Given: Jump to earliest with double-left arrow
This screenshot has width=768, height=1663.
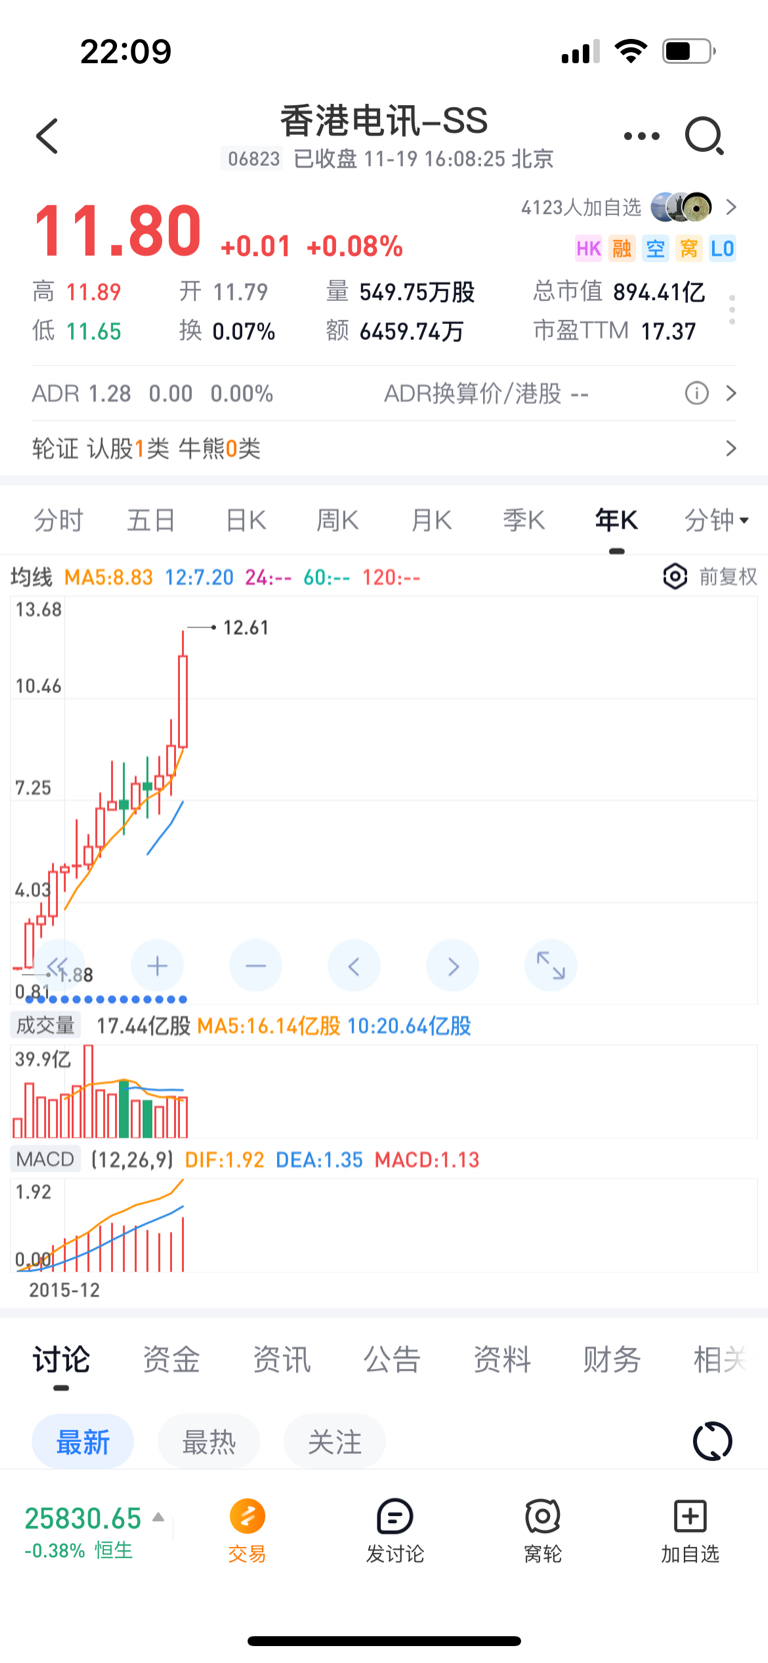Looking at the screenshot, I should tap(58, 966).
